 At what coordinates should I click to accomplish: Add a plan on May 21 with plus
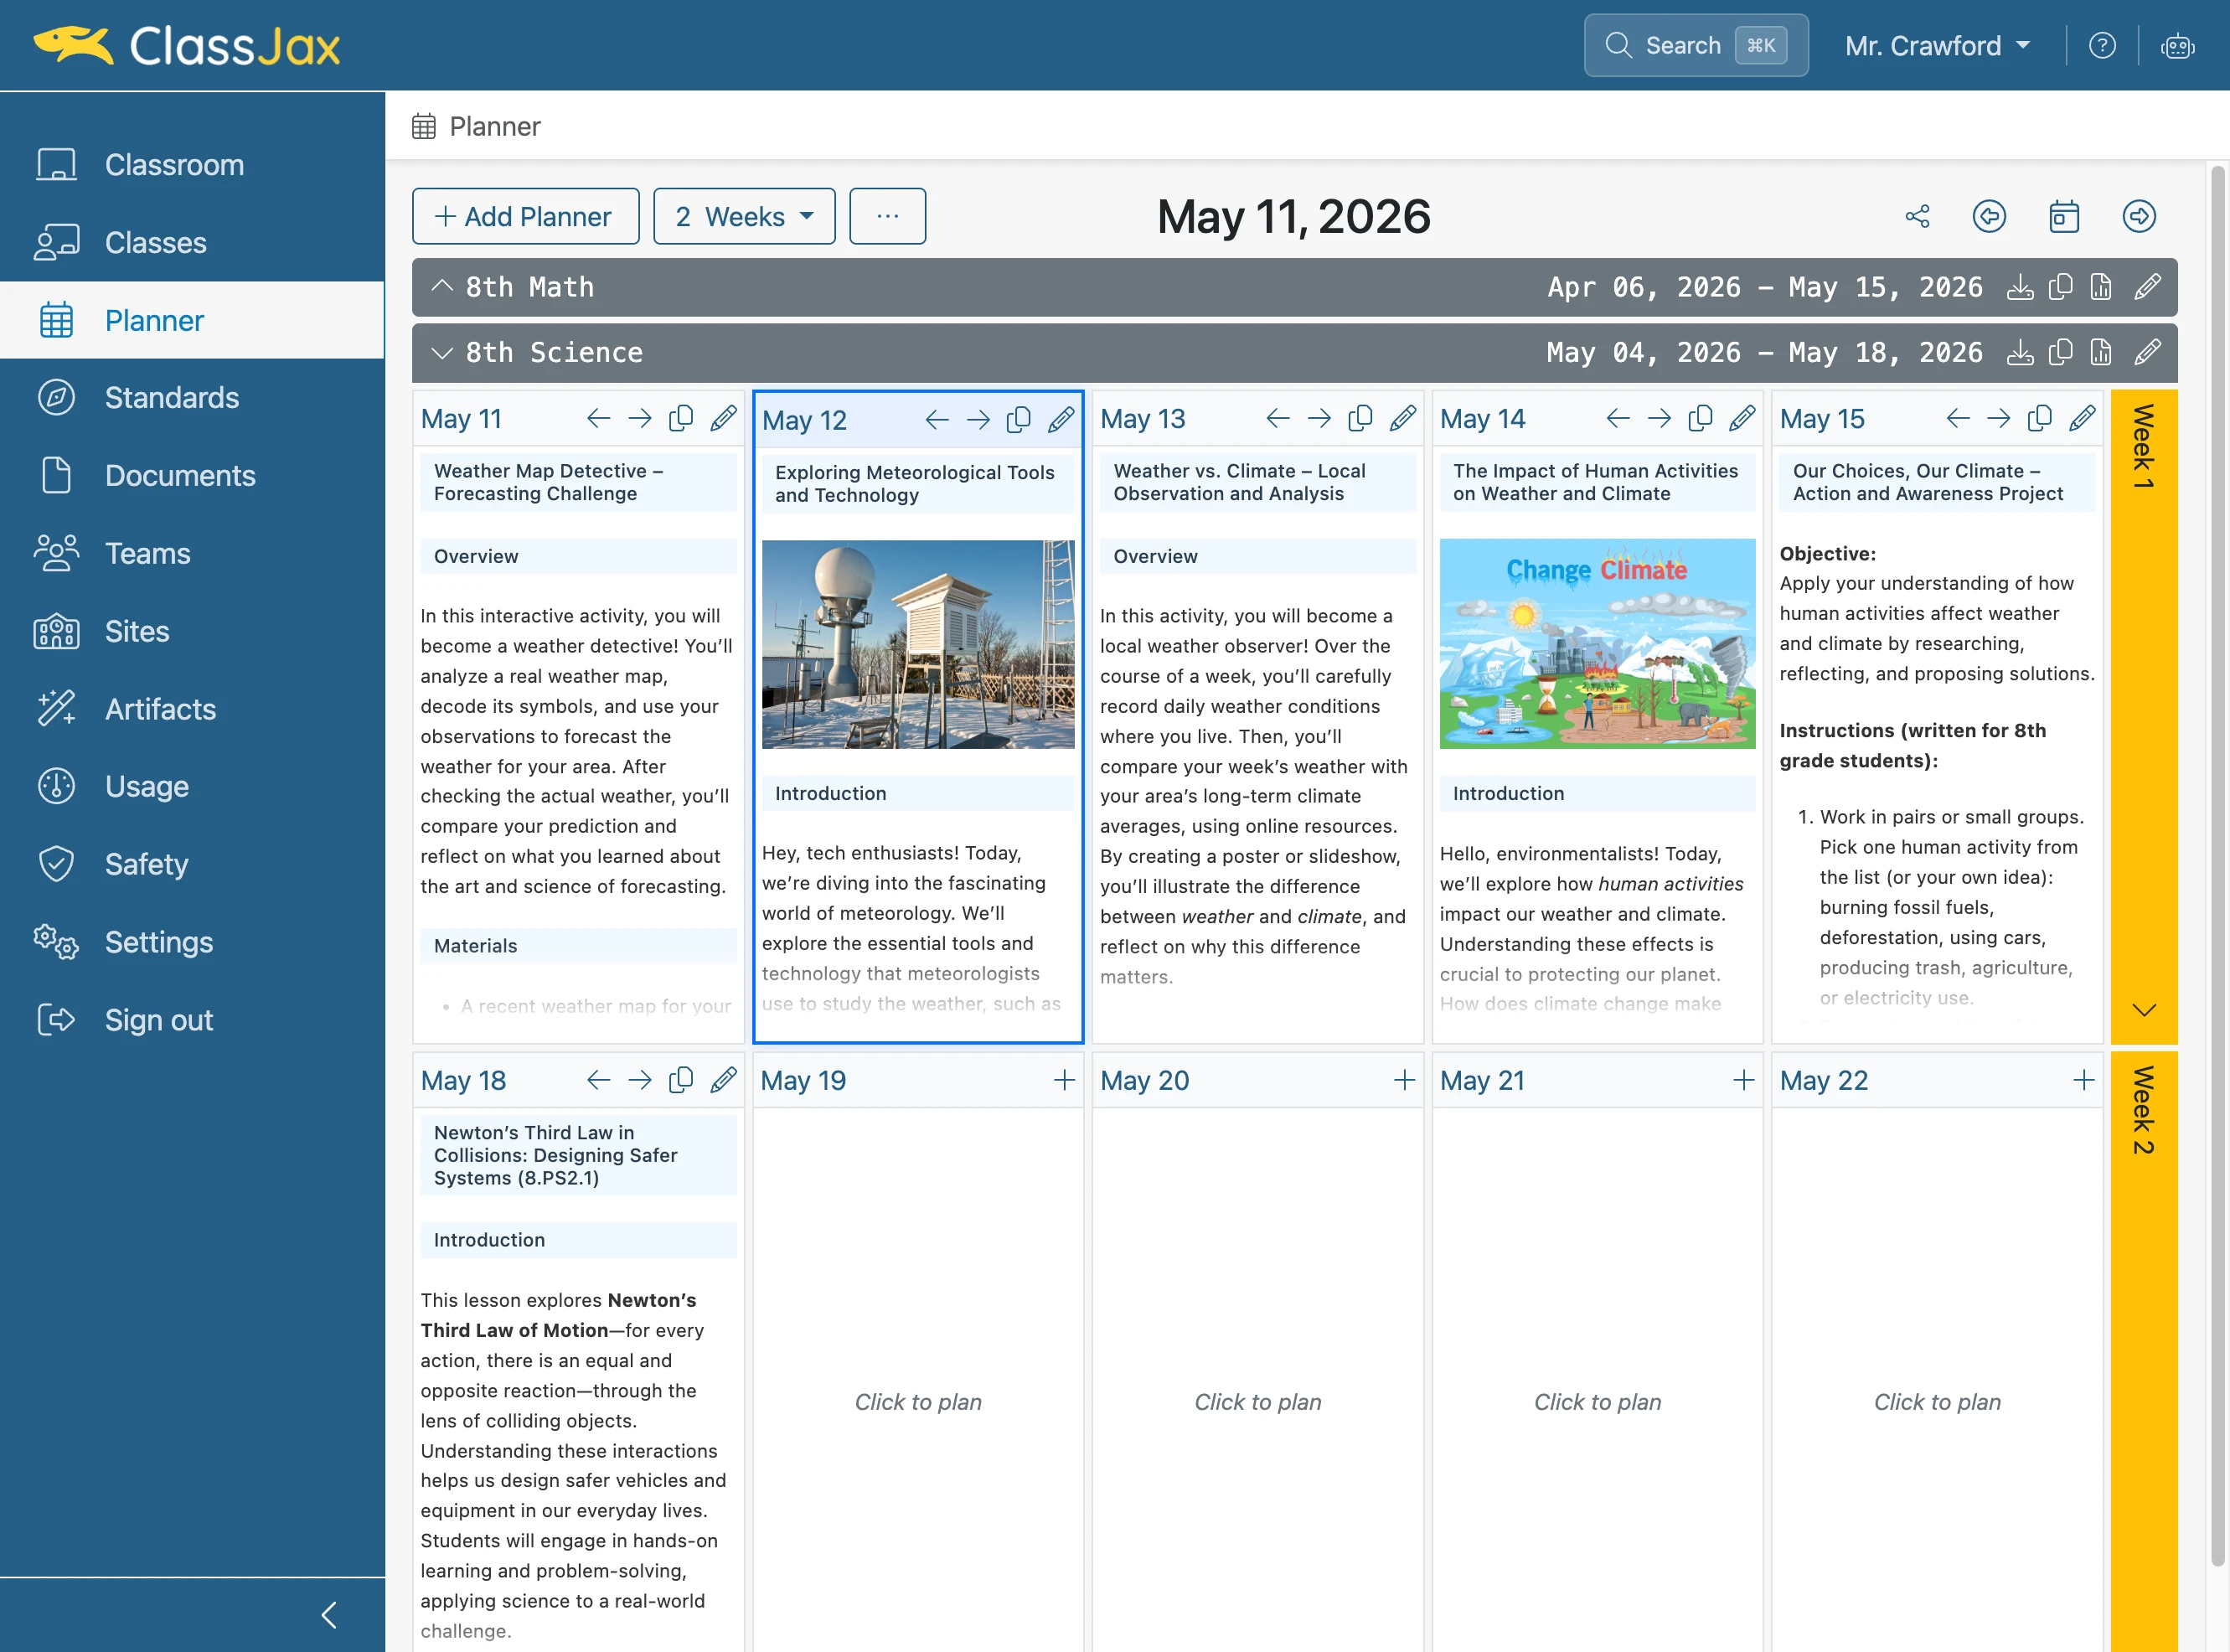tap(1743, 1080)
